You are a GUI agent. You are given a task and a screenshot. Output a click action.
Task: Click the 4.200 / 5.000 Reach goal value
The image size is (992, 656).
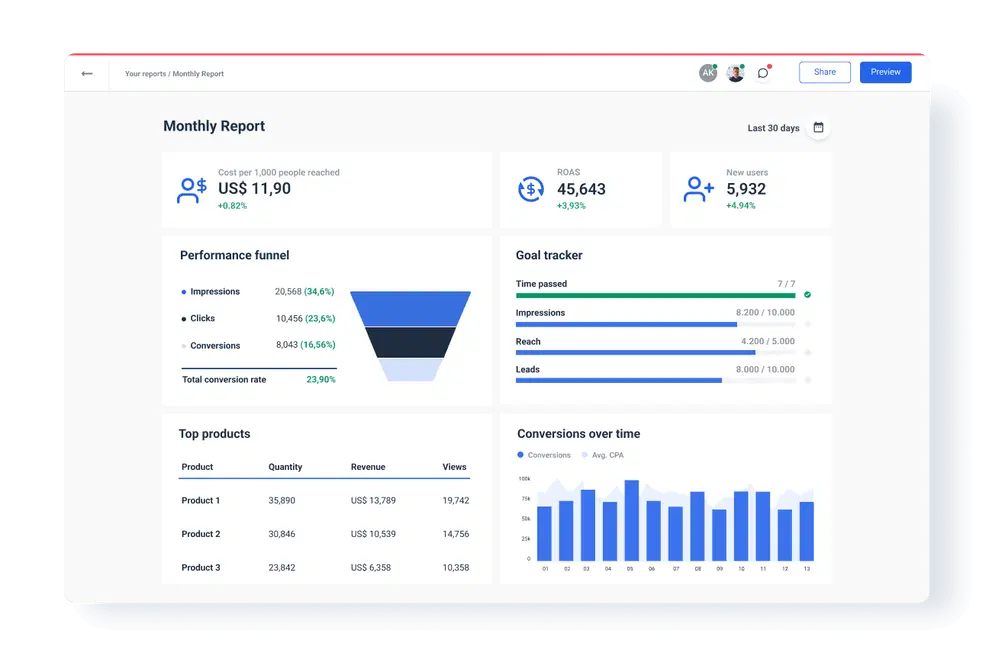coord(767,341)
